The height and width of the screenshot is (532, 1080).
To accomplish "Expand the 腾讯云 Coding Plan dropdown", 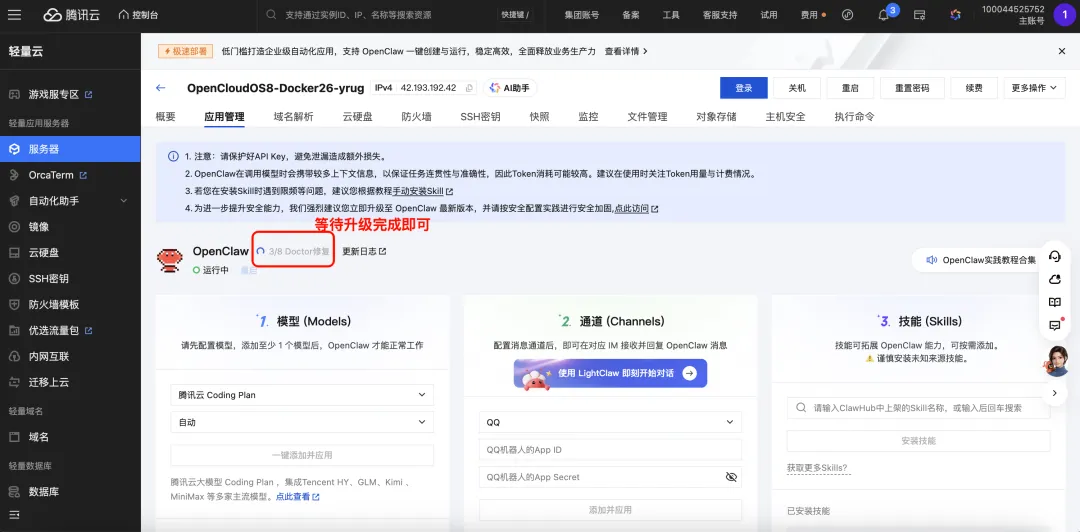I will [x=302, y=395].
